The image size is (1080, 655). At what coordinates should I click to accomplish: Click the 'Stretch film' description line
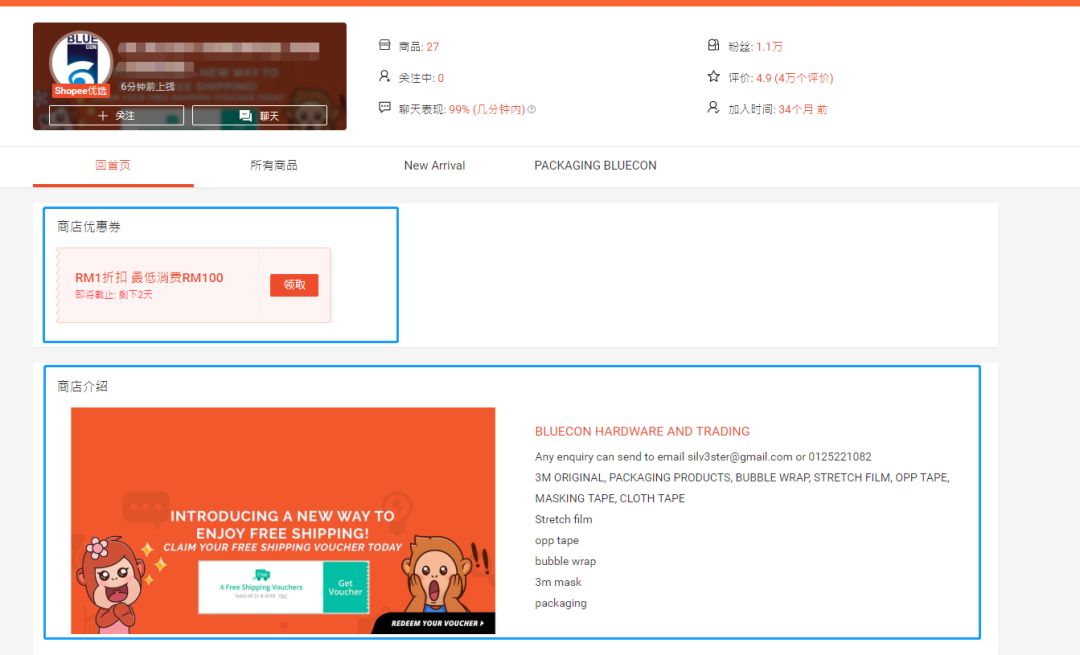pyautogui.click(x=563, y=519)
